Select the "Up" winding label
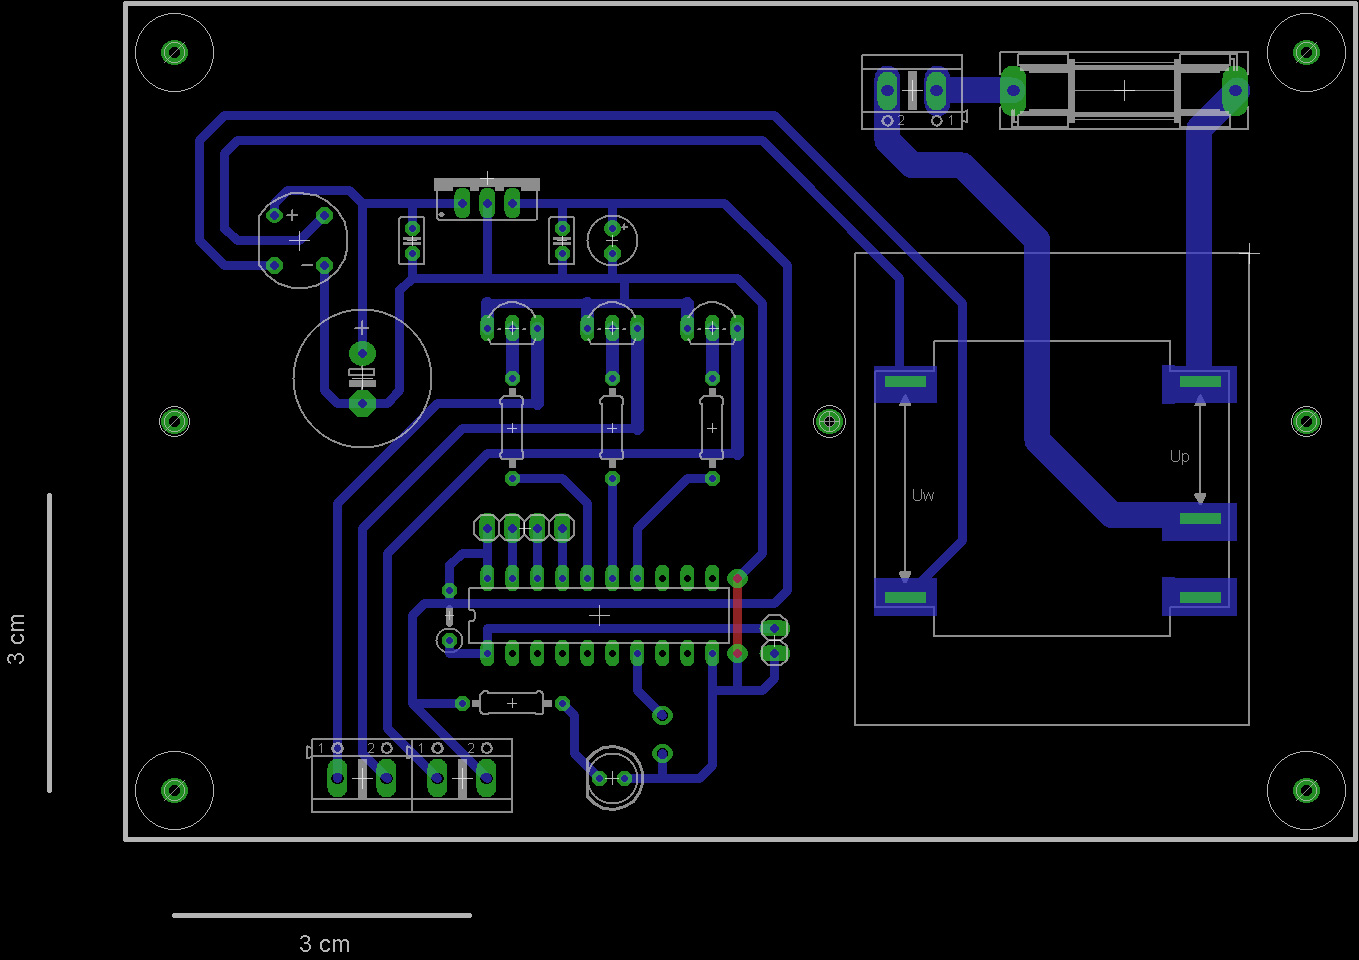Viewport: 1359px width, 960px height. point(1180,456)
